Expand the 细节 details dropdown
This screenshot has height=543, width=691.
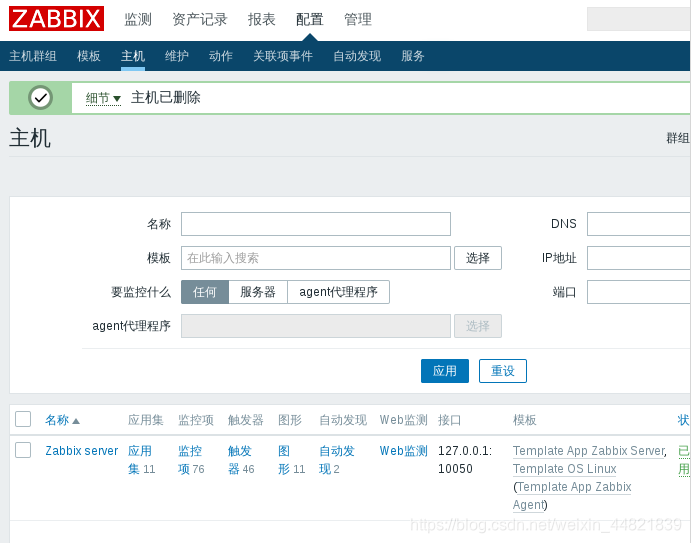[103, 98]
